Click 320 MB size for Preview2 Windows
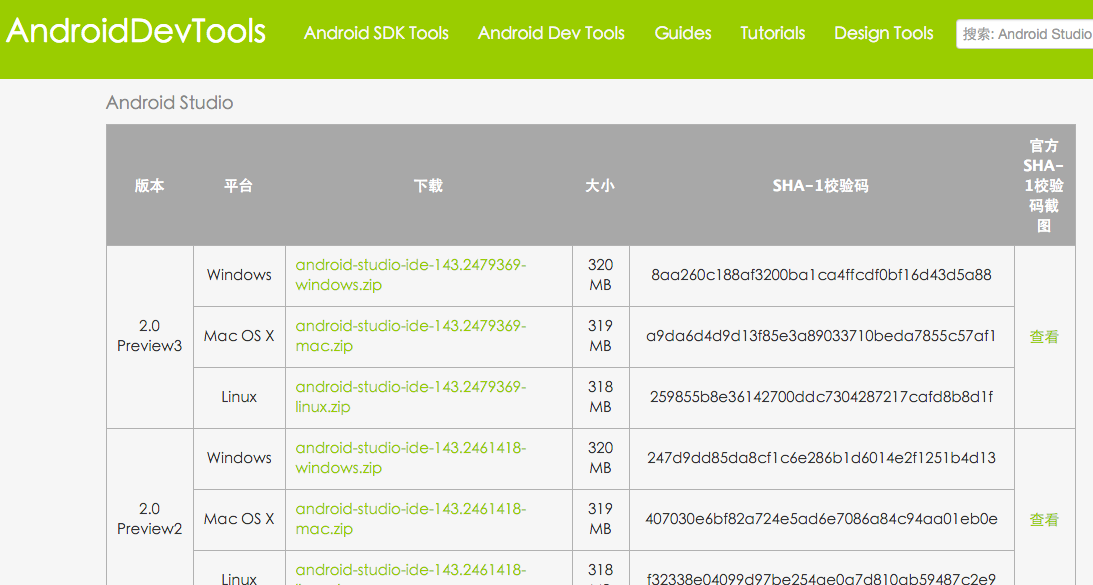 click(x=600, y=457)
